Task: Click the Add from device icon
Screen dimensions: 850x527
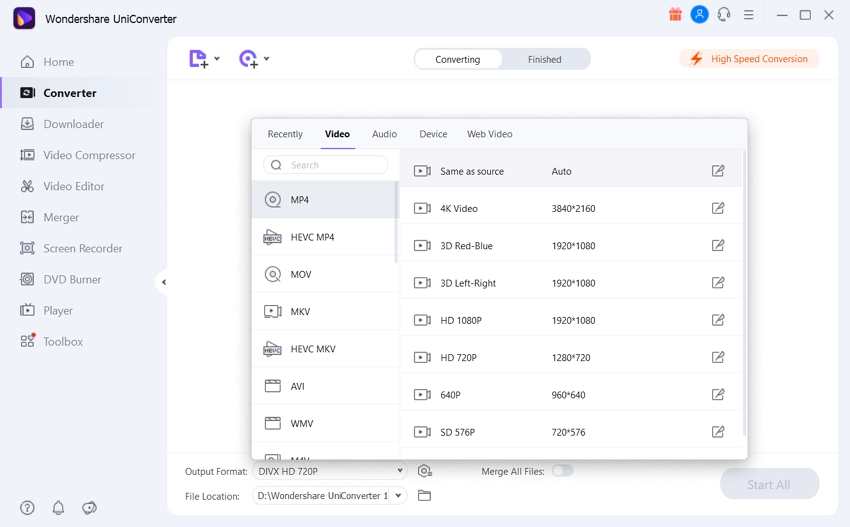Action: pos(249,59)
